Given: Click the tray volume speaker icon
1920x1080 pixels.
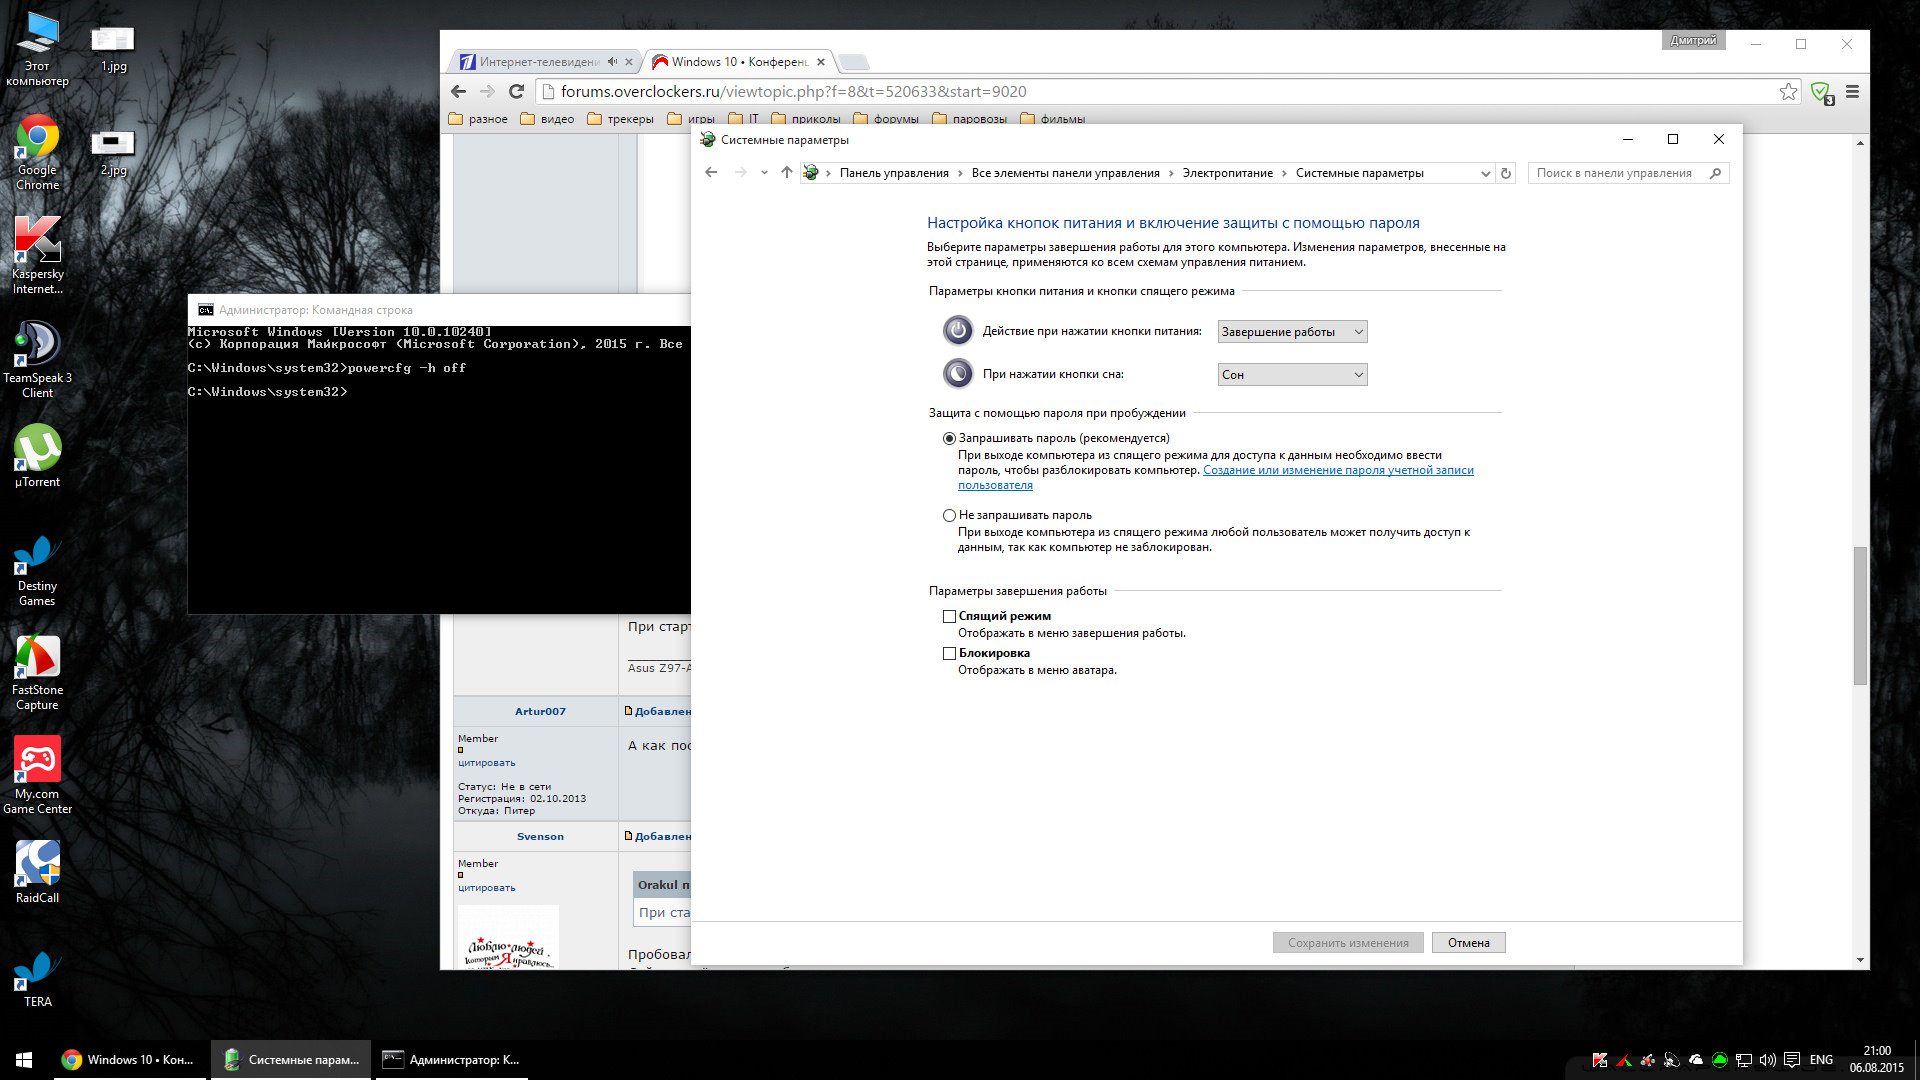Looking at the screenshot, I should click(x=1767, y=1060).
